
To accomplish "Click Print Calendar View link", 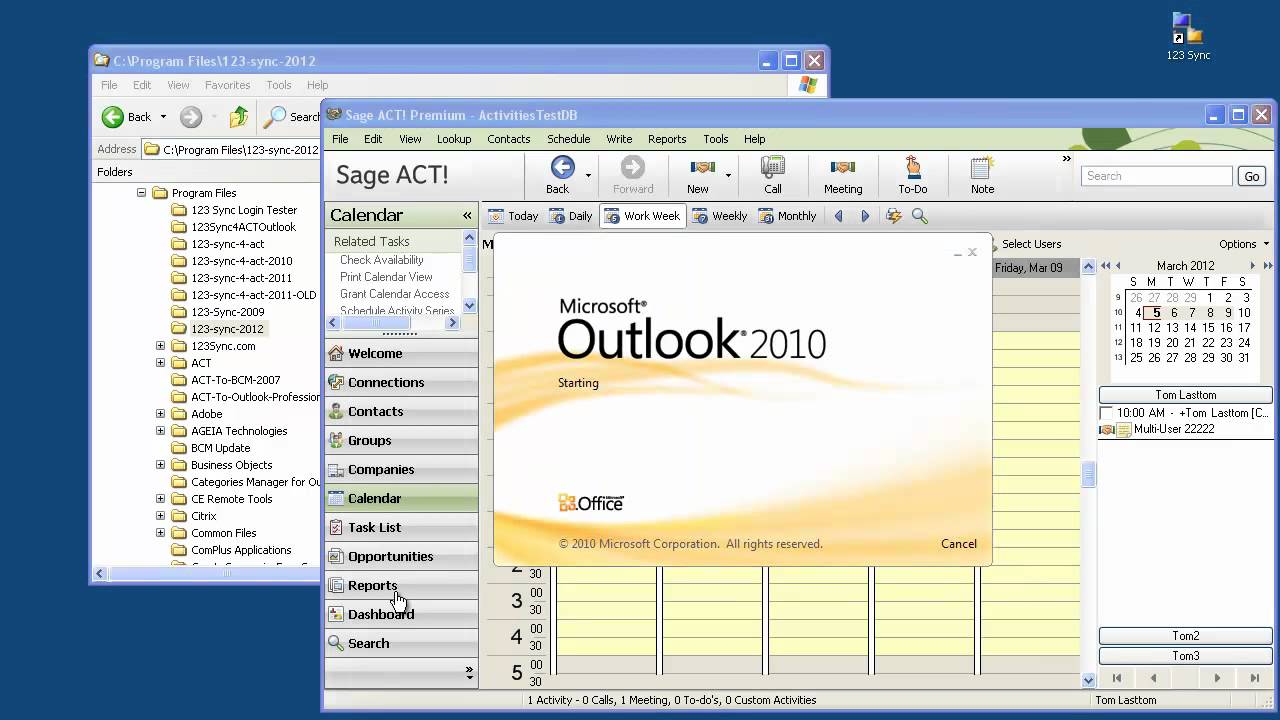I will (x=386, y=277).
